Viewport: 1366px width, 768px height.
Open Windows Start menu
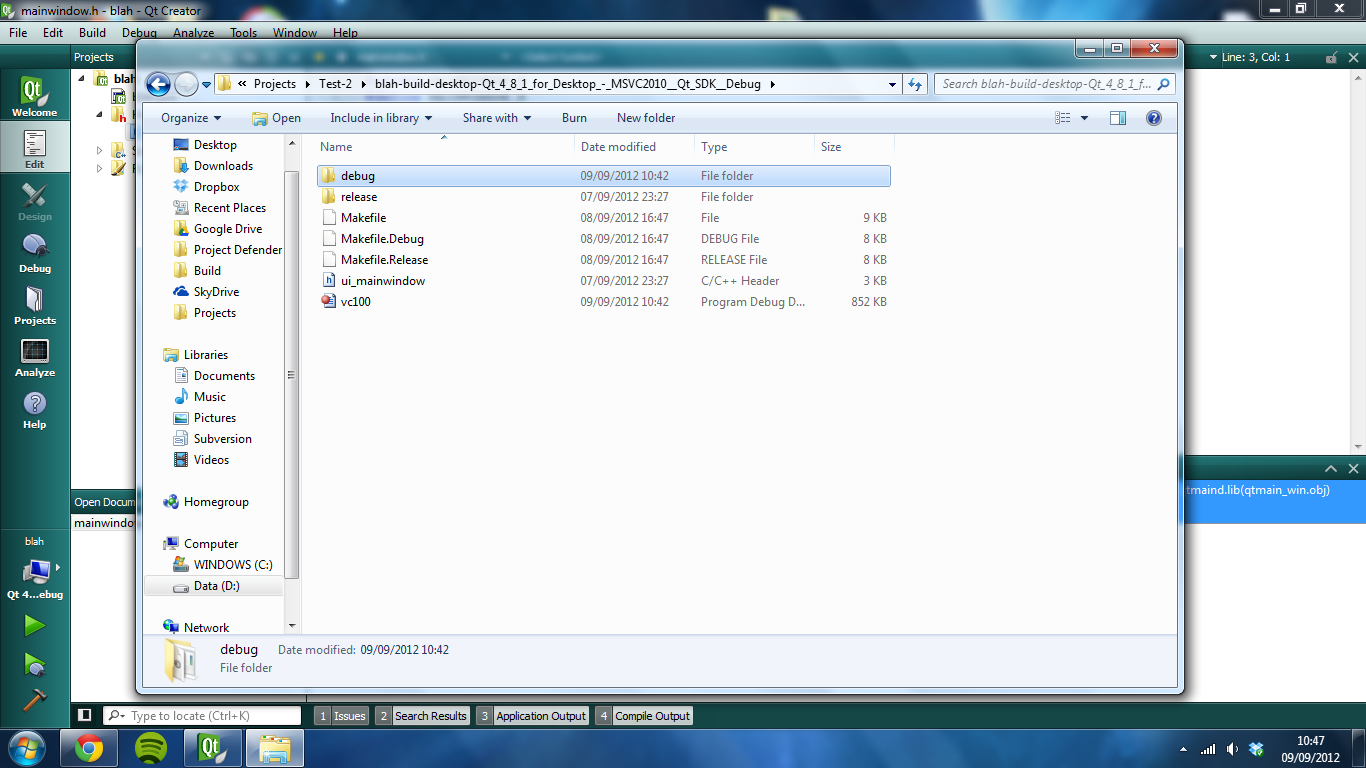27,748
